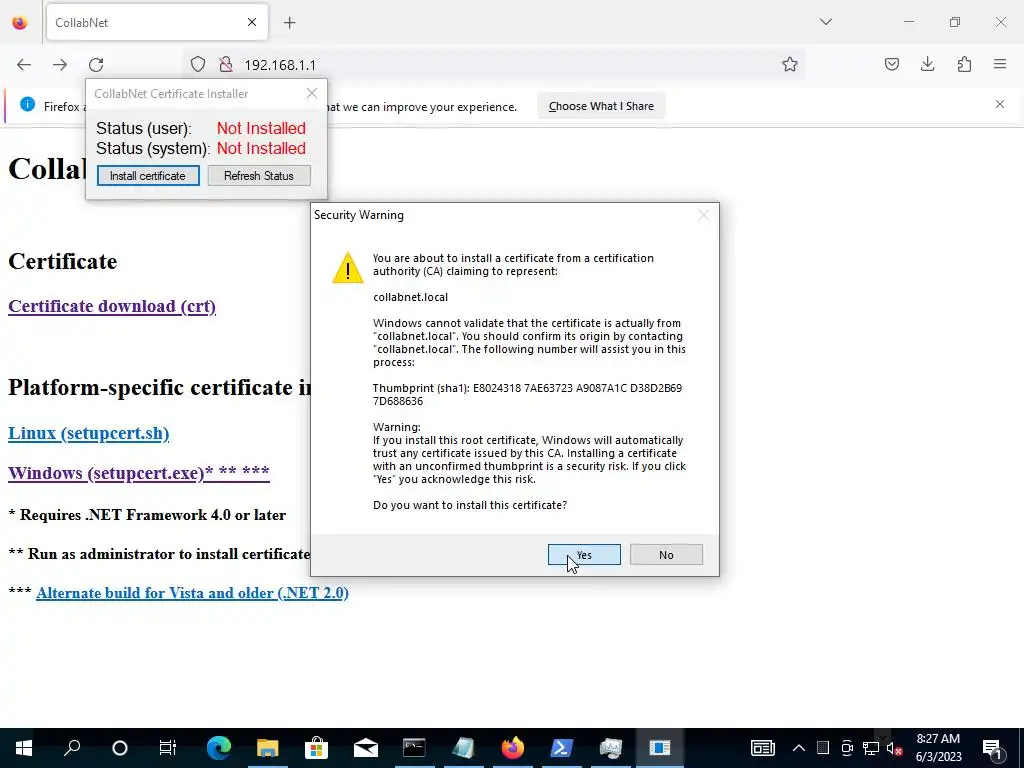Click the insecure connection padlock icon
1024x768 pixels.
pyautogui.click(x=226, y=64)
